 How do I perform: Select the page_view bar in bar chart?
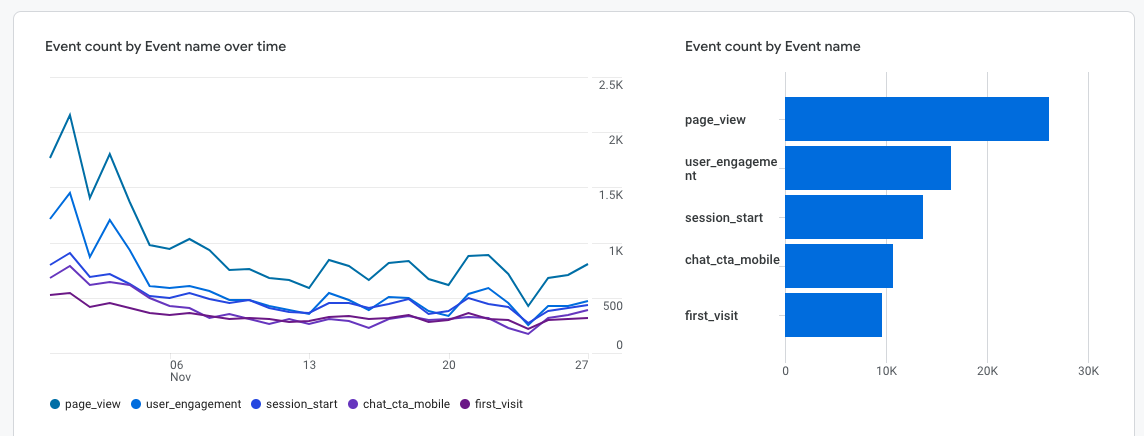[x=916, y=119]
